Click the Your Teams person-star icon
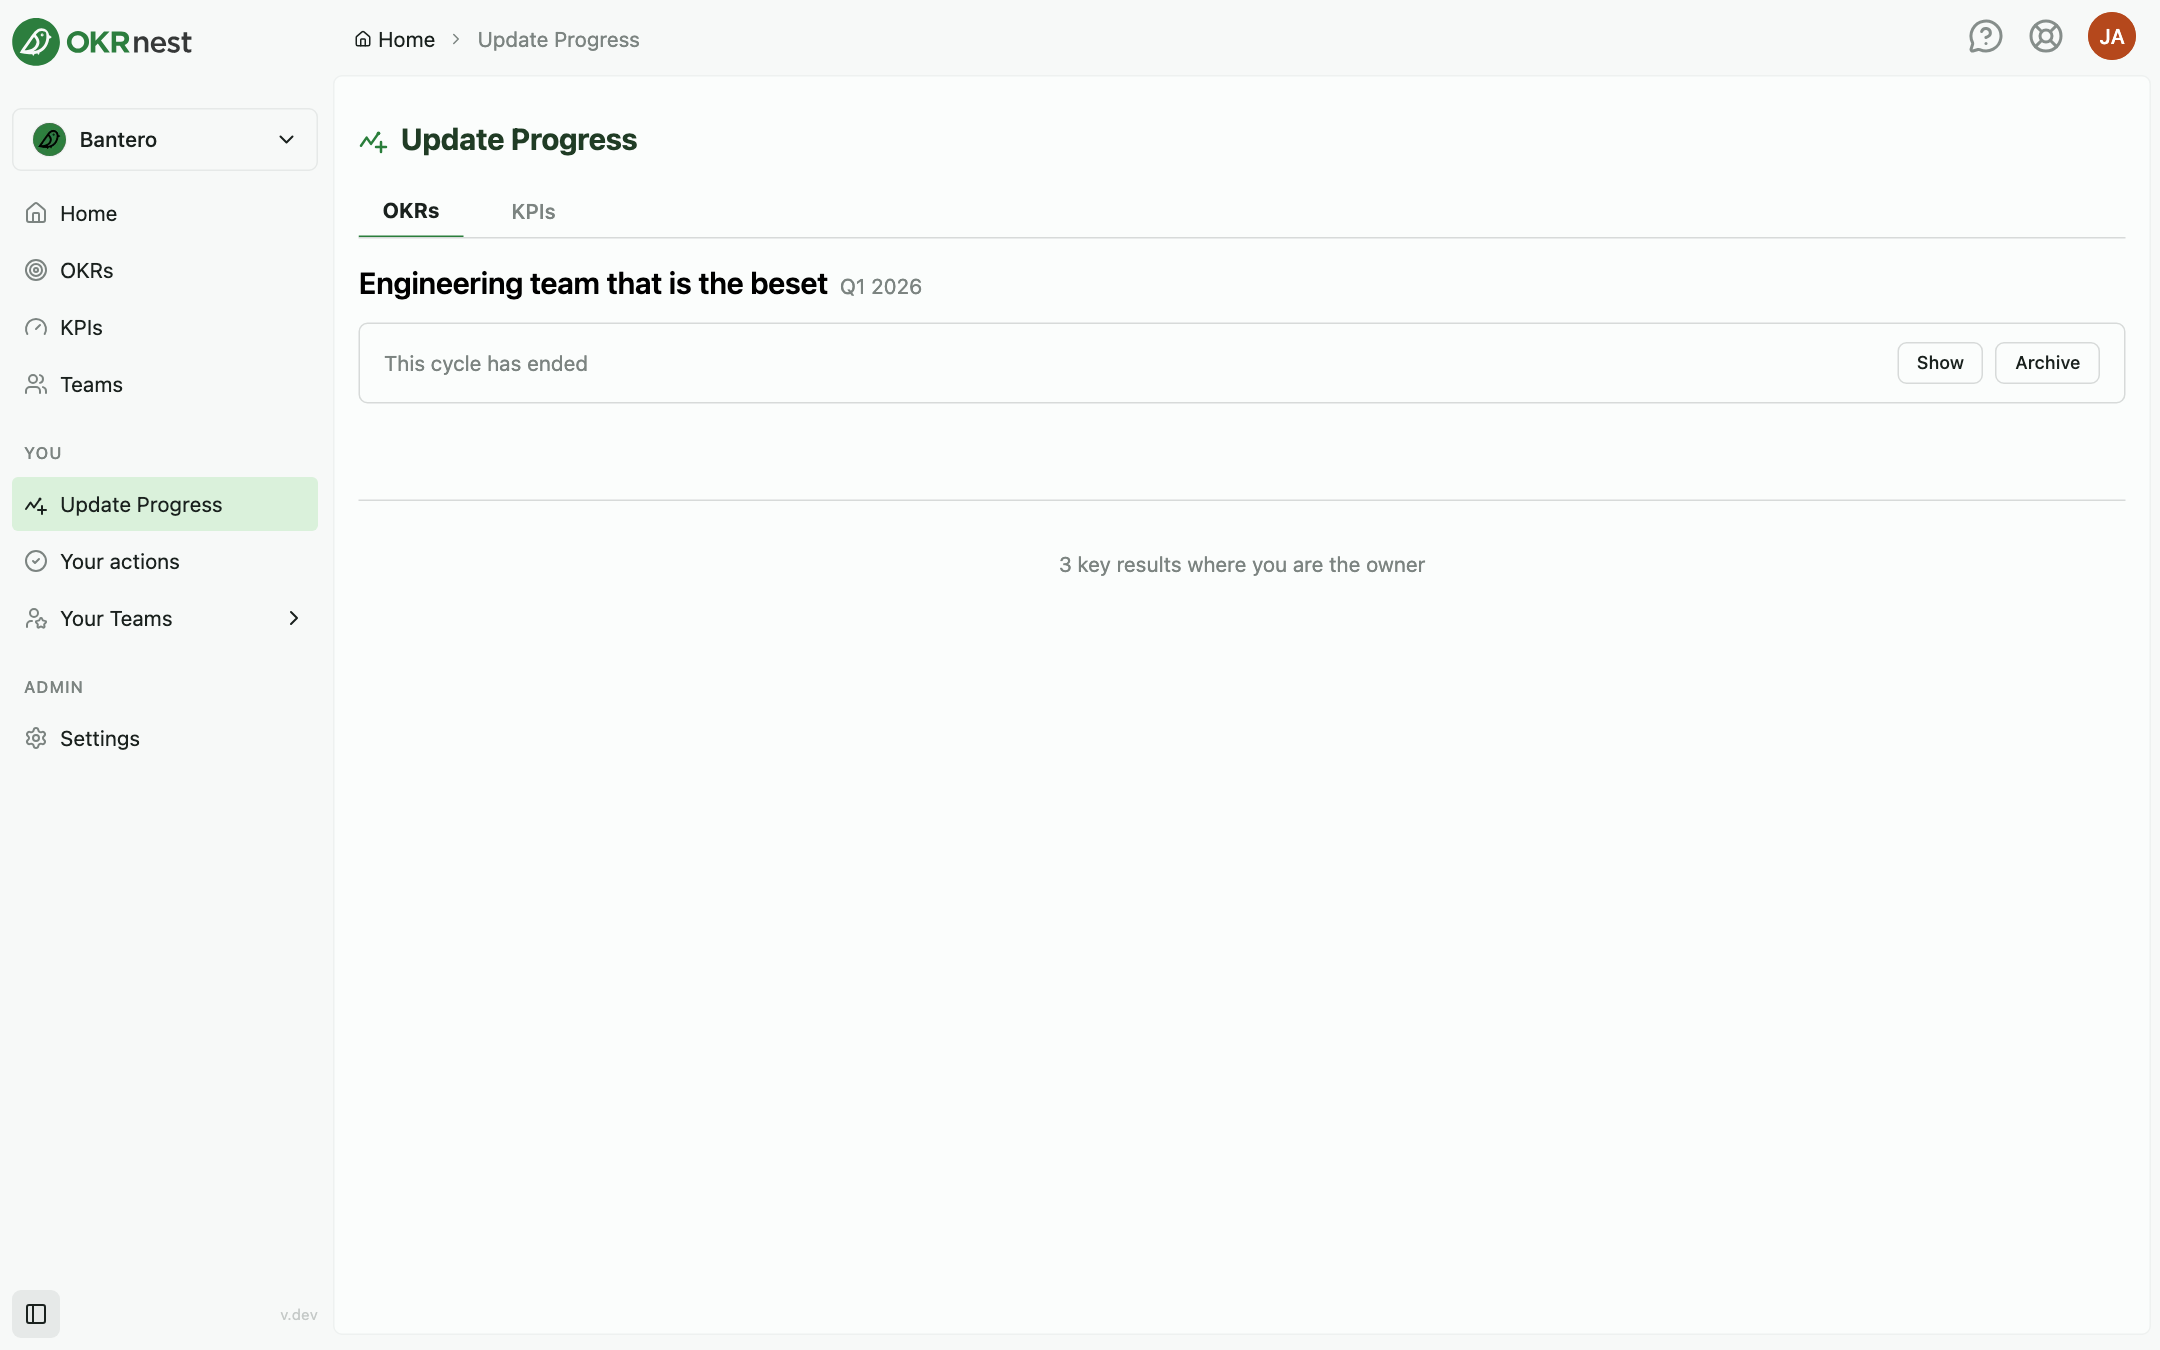The height and width of the screenshot is (1350, 2160). [36, 618]
